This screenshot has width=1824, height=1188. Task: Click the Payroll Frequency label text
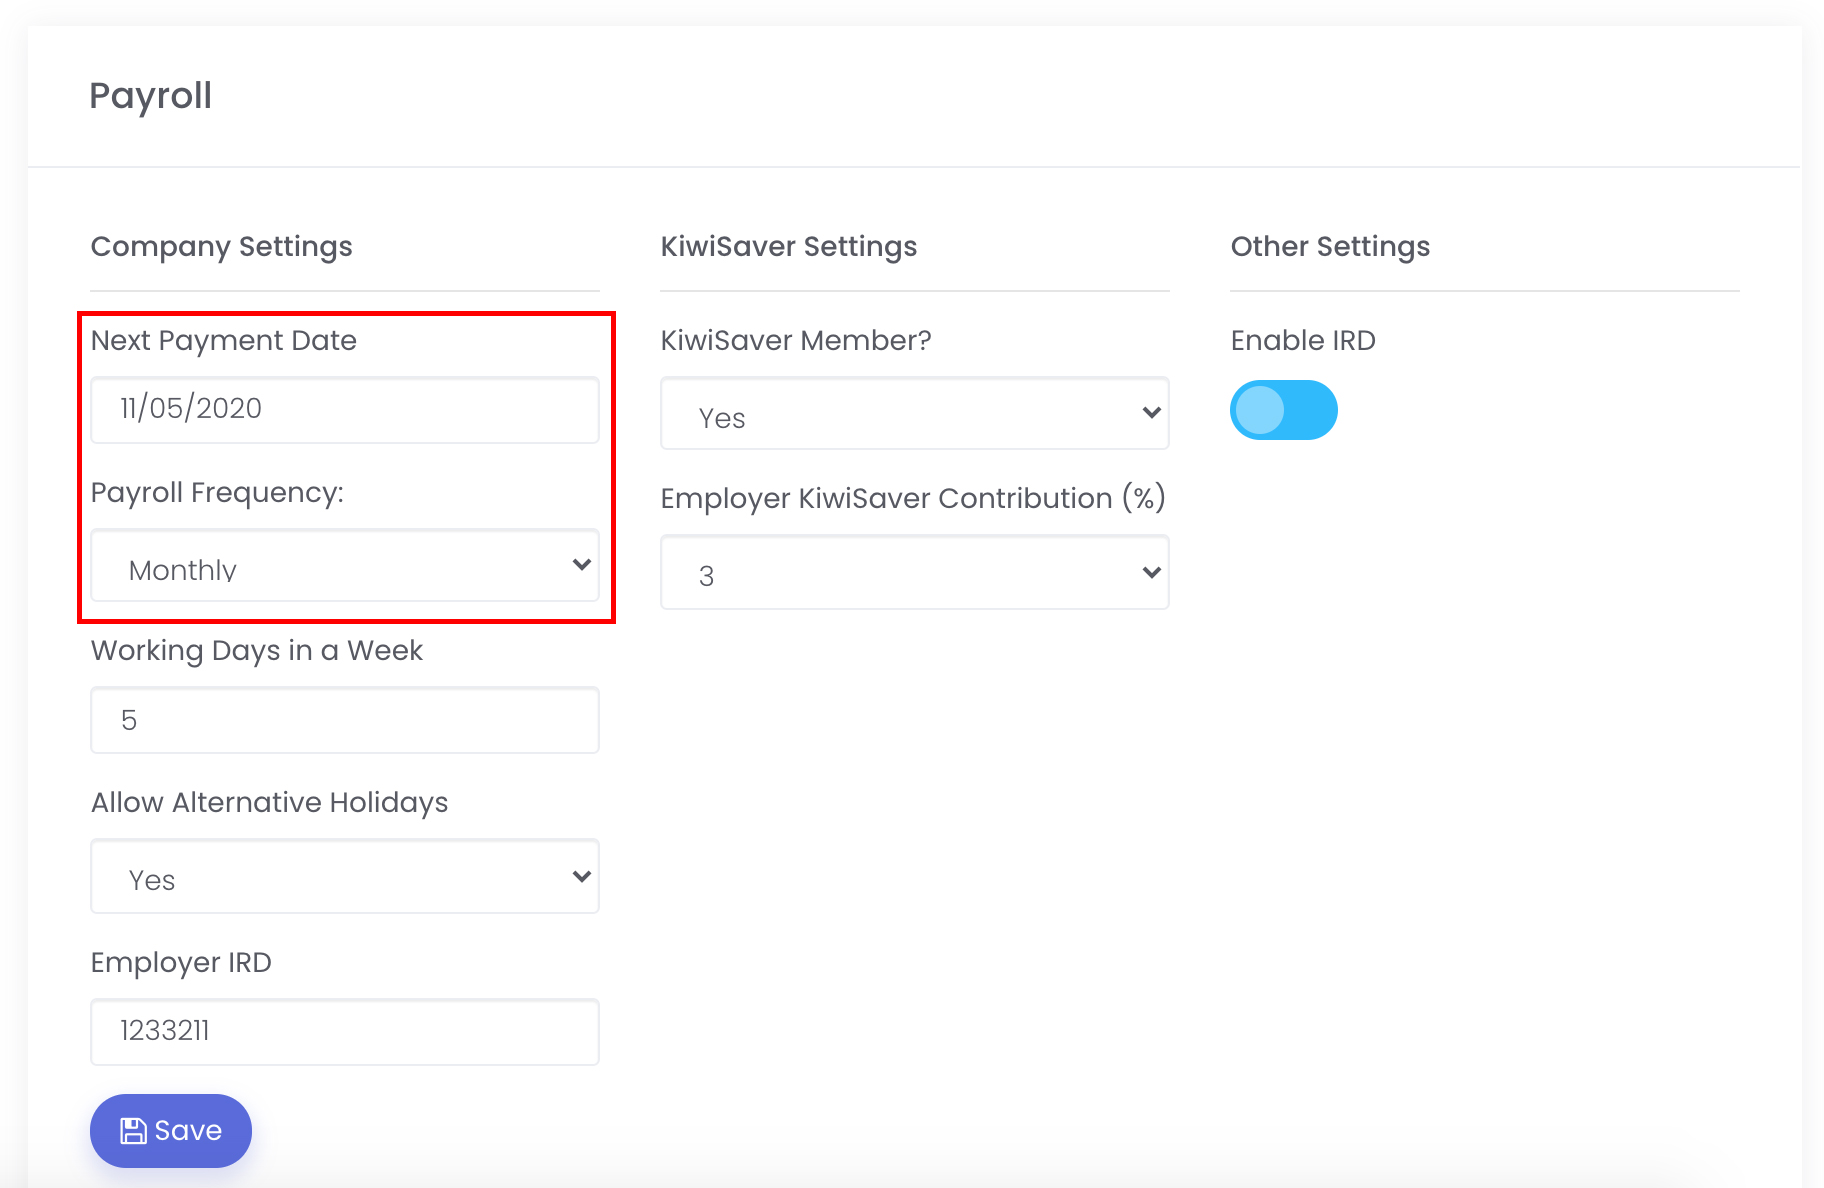pyautogui.click(x=217, y=493)
